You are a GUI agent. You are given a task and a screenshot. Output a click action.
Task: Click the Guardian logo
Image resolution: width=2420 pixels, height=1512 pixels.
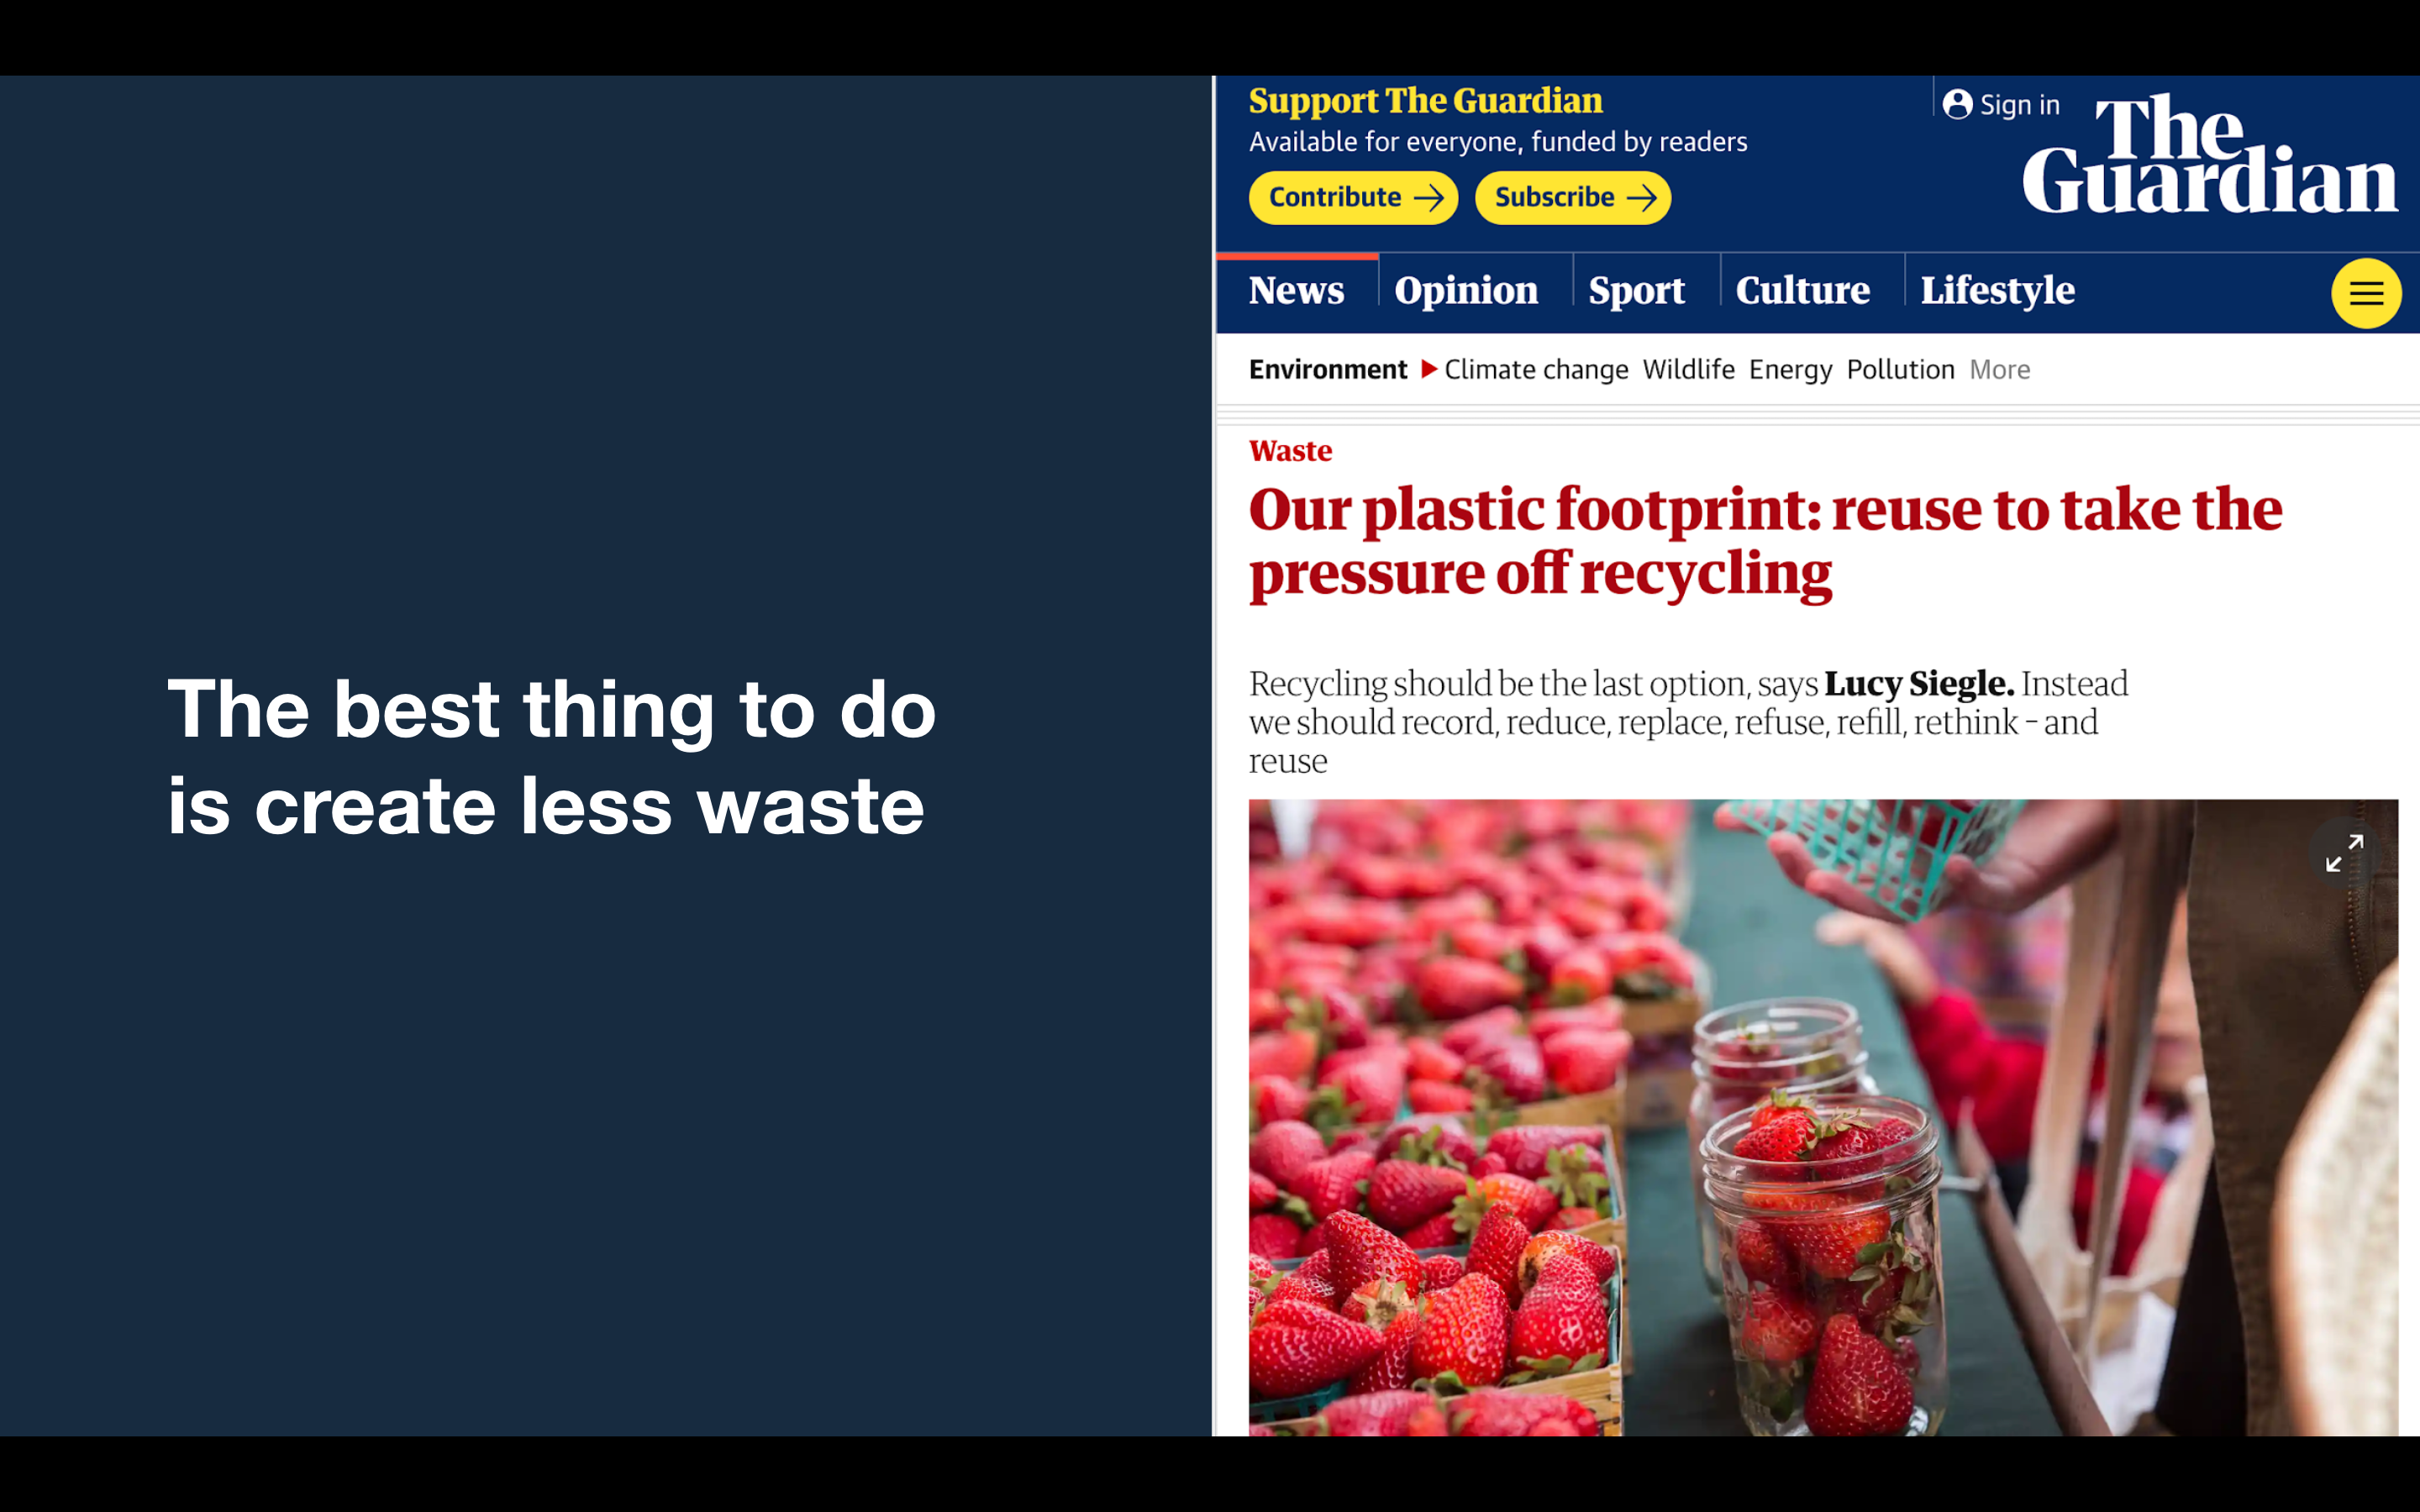(x=2209, y=154)
